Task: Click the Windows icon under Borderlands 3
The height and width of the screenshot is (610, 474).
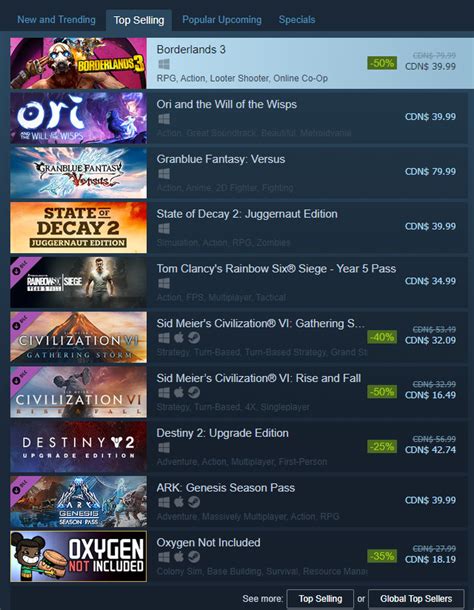Action: (164, 64)
